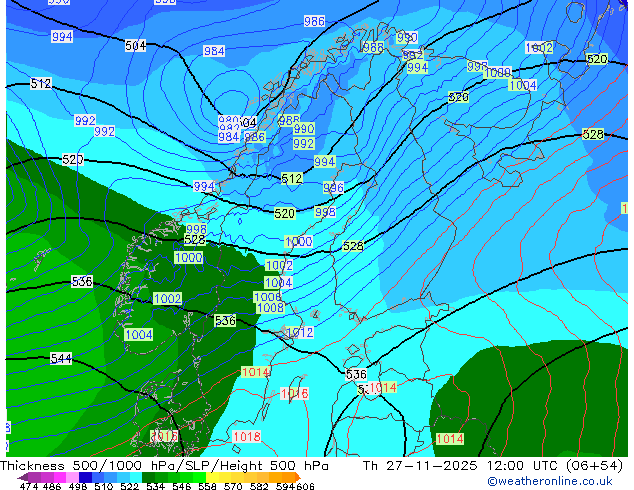
Task: Click the orange arrow tip ending the legend
Action: click(x=298, y=477)
